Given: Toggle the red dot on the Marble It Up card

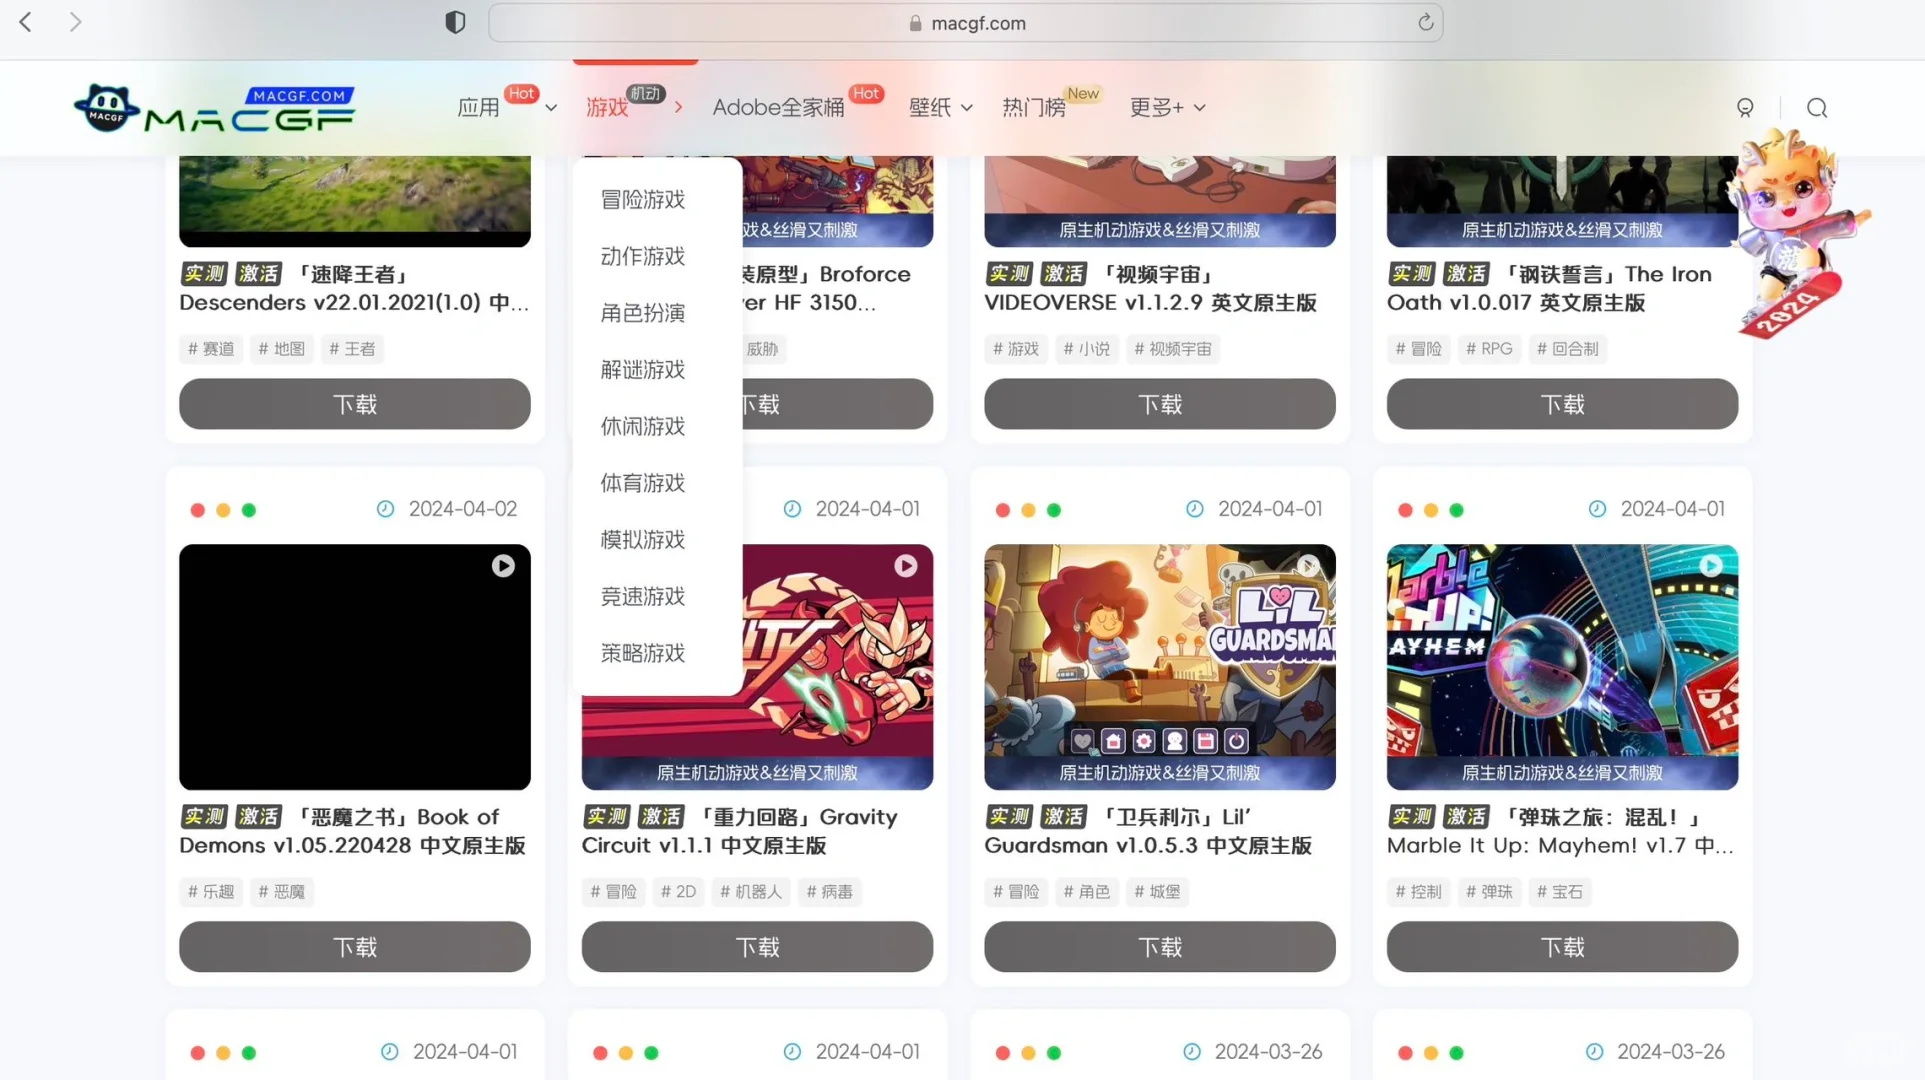Looking at the screenshot, I should [x=1405, y=510].
